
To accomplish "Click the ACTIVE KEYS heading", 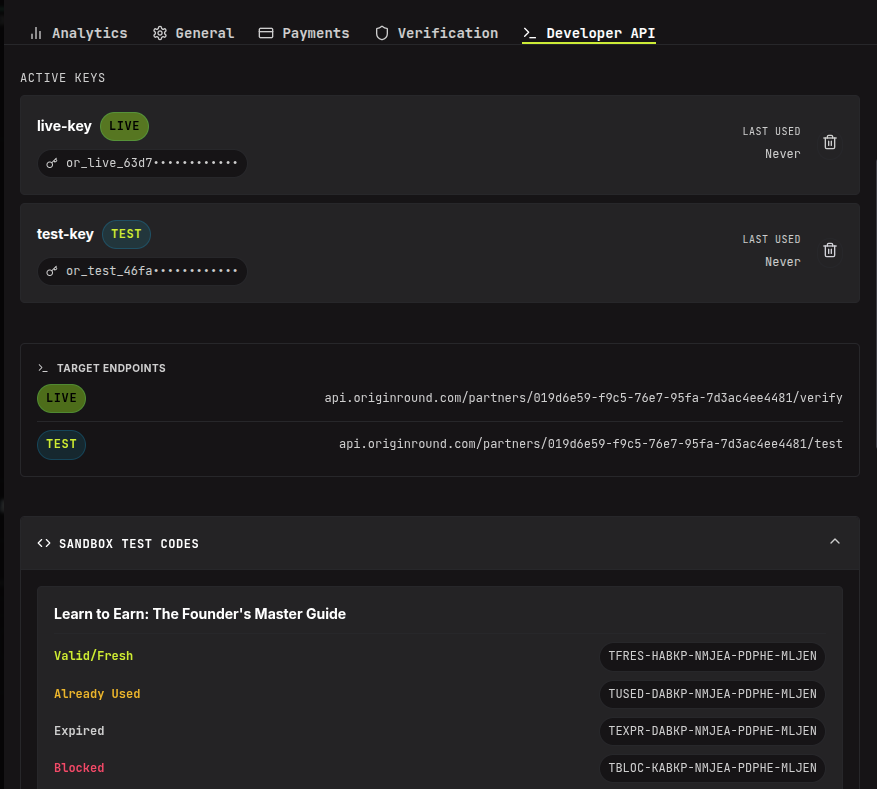I will (x=63, y=78).
